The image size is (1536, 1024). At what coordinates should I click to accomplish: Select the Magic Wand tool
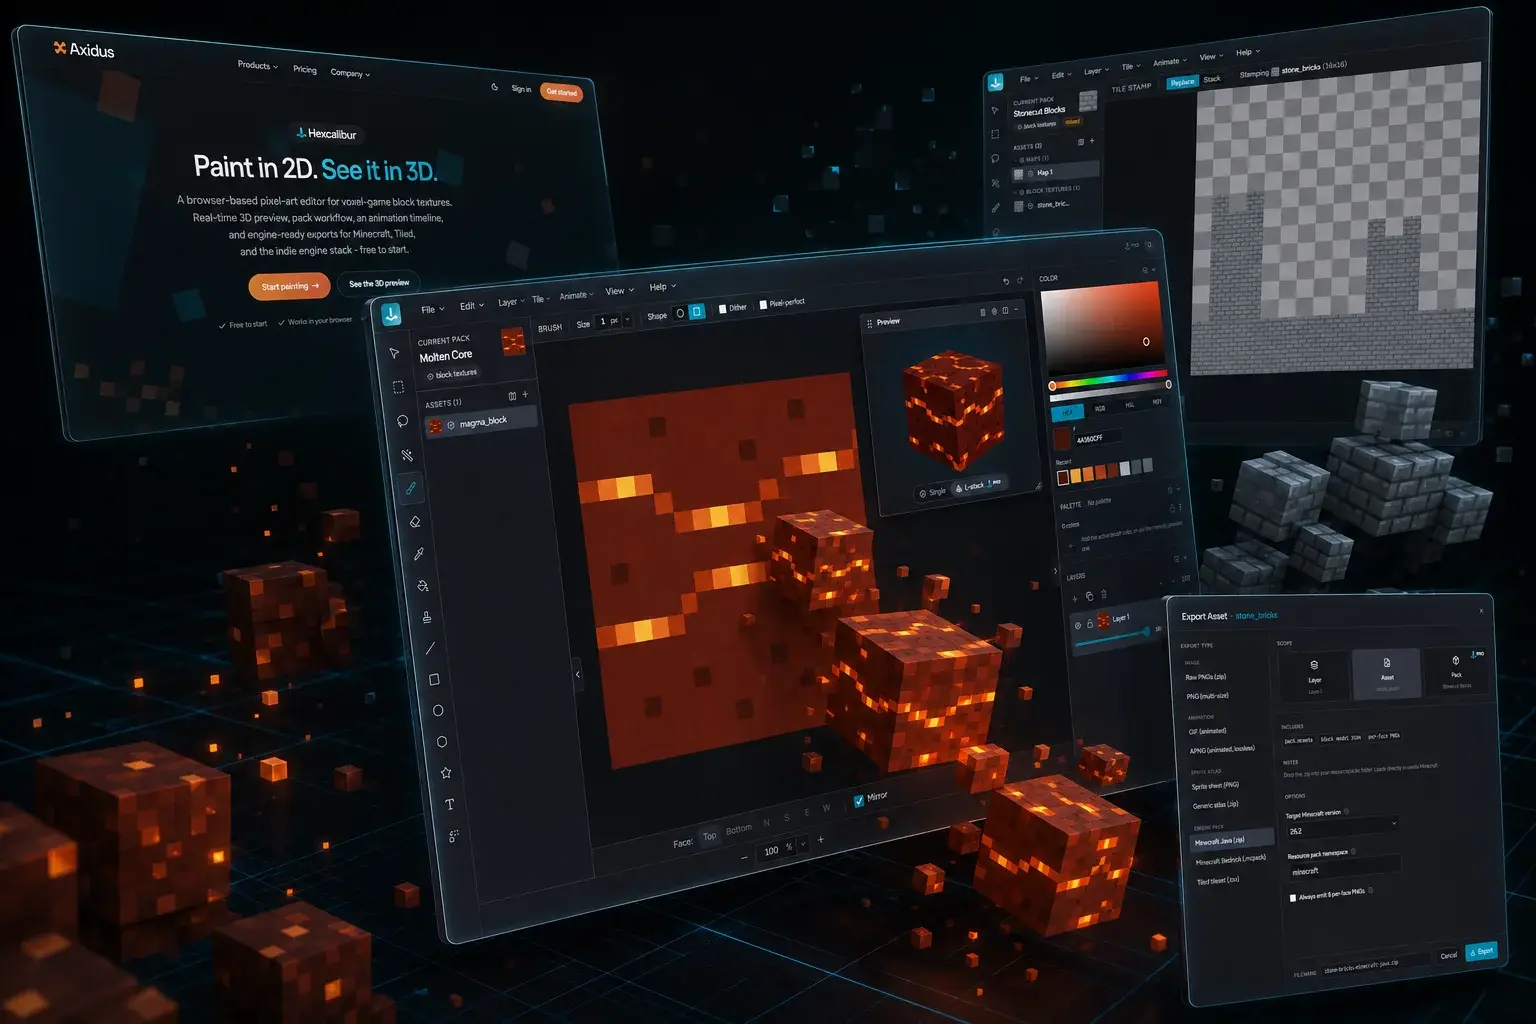[x=406, y=455]
